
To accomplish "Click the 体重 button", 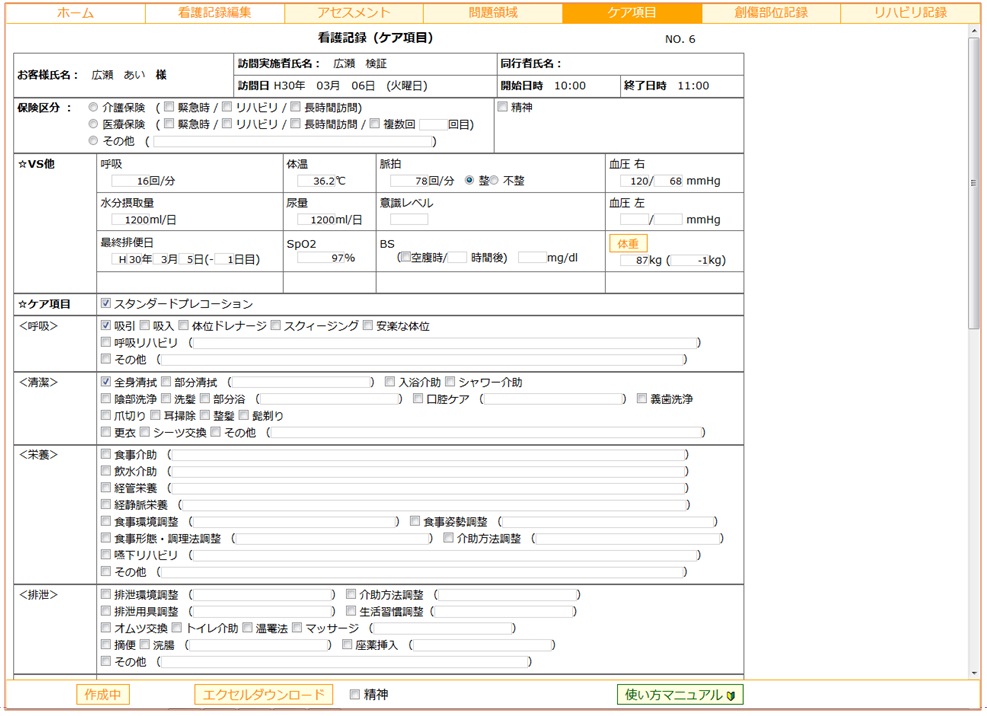I will click(x=628, y=243).
